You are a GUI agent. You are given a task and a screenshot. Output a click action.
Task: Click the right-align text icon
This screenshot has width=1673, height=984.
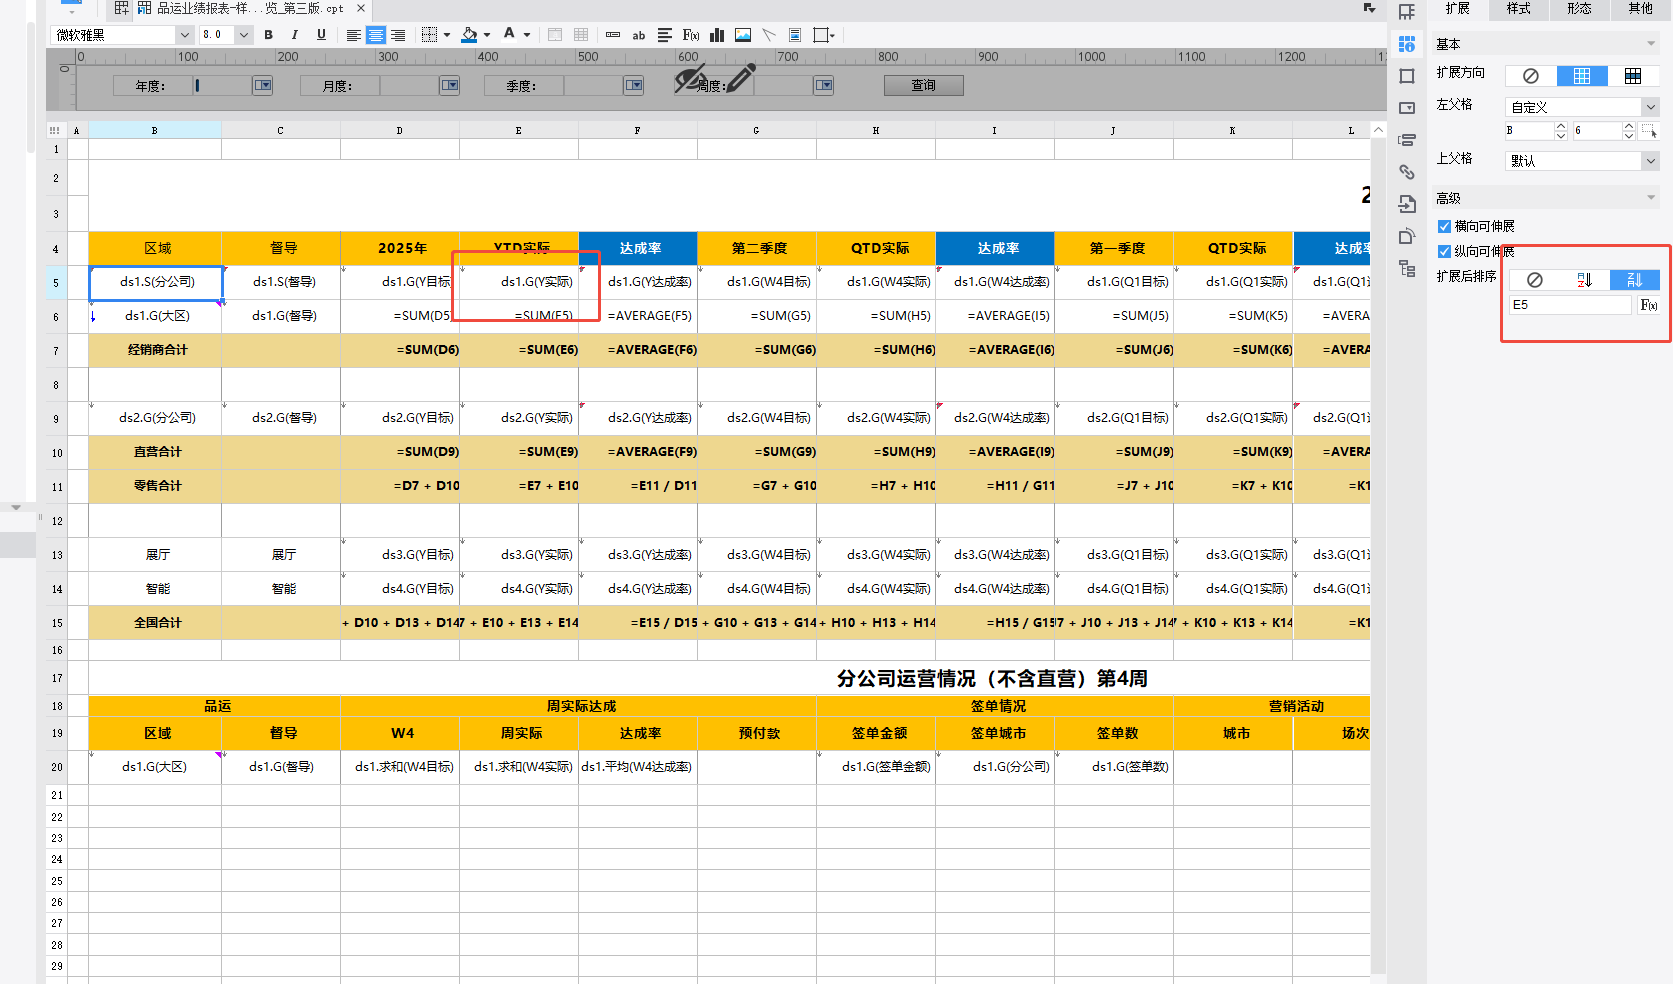point(398,35)
